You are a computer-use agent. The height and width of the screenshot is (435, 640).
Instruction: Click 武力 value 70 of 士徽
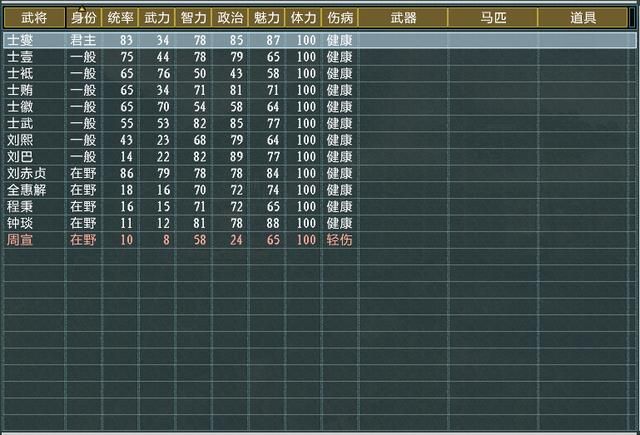pos(164,107)
